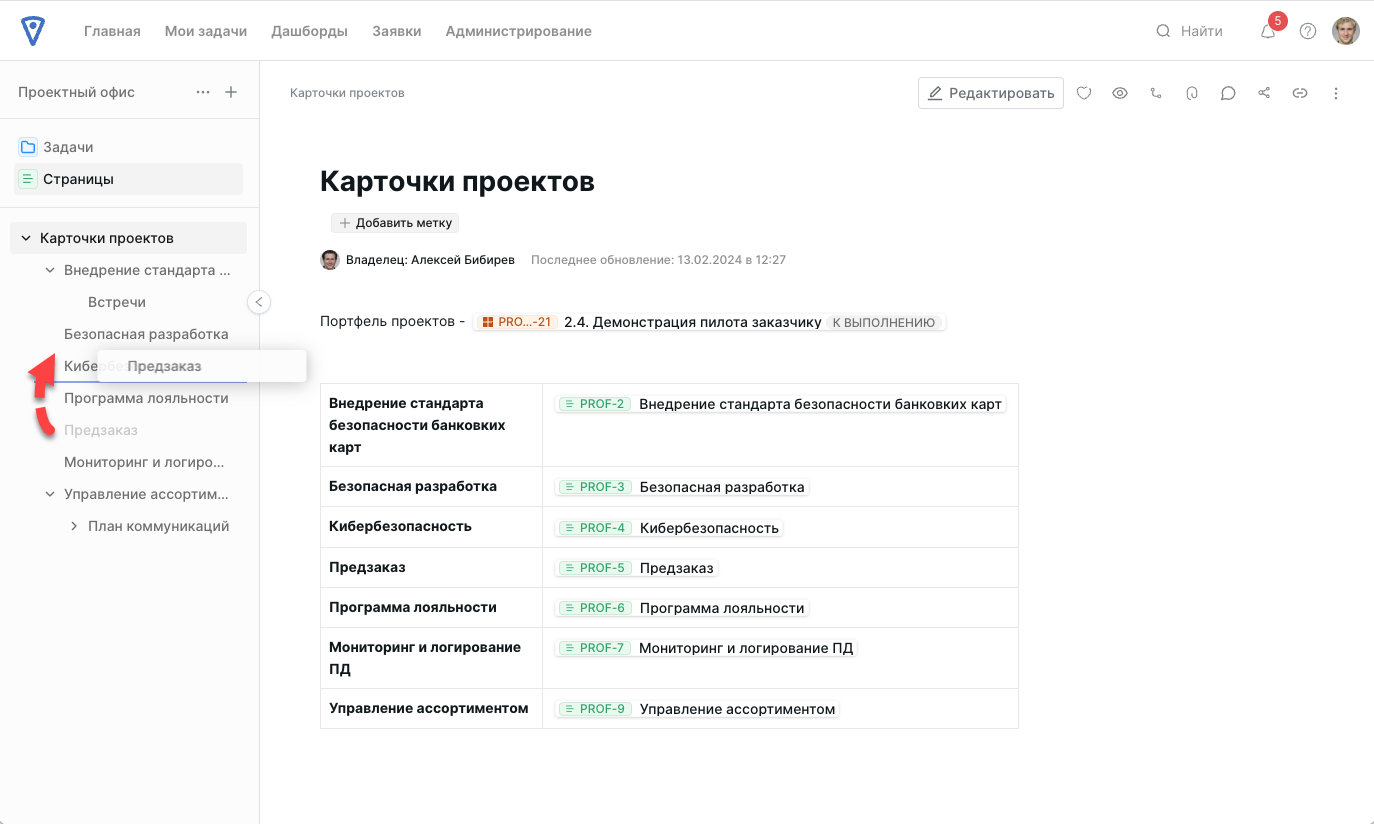Click the heart favorite icon in page toolbar
The image size is (1374, 824).
[x=1084, y=93]
